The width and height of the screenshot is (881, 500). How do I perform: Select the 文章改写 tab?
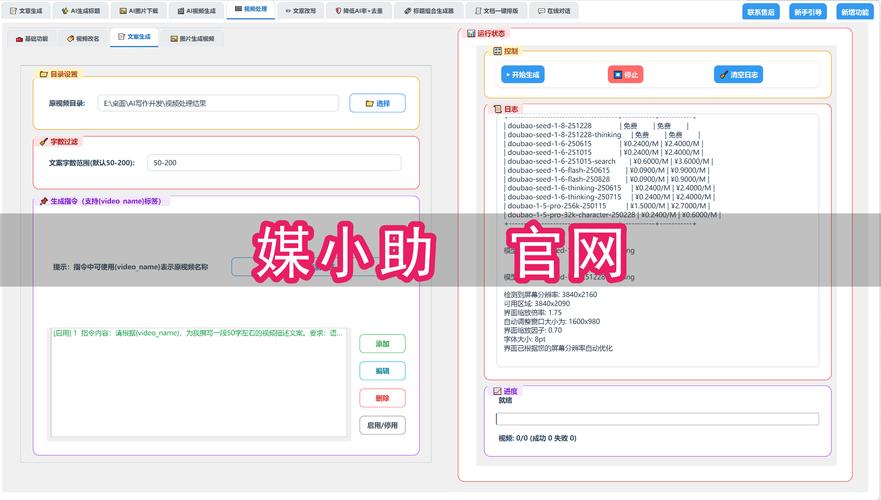pyautogui.click(x=301, y=10)
